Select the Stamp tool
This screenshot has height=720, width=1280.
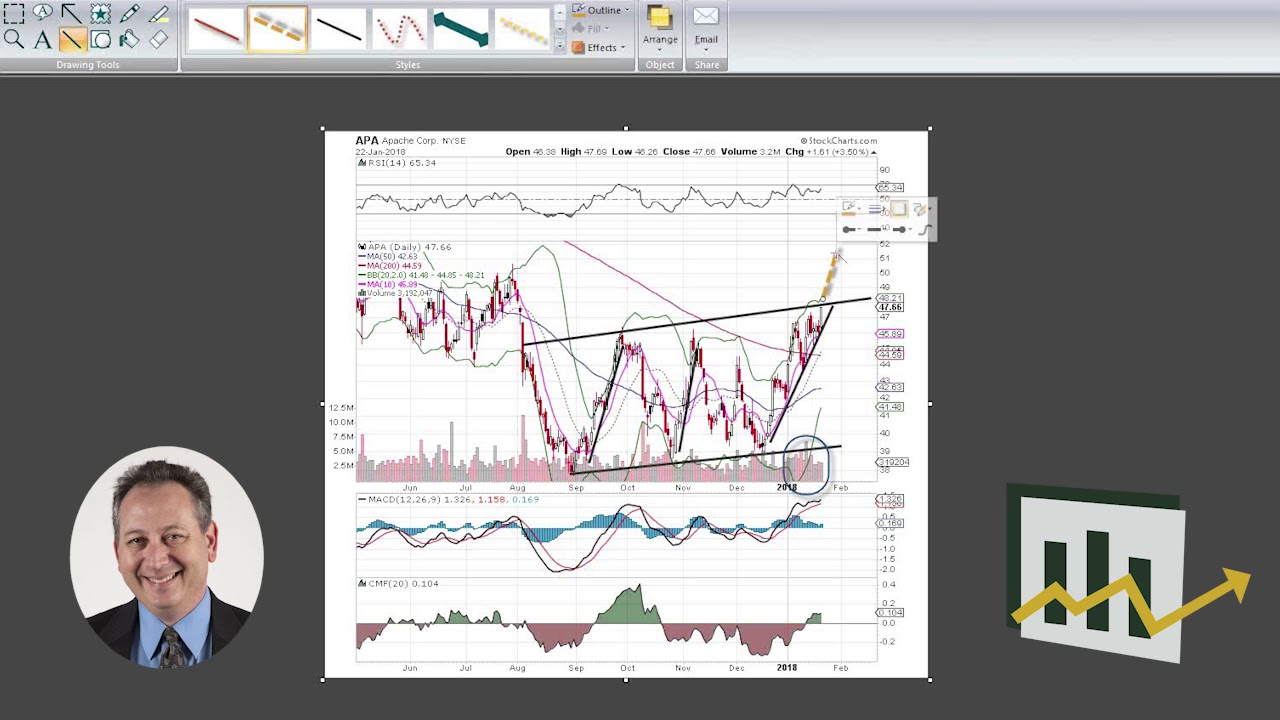coord(100,14)
